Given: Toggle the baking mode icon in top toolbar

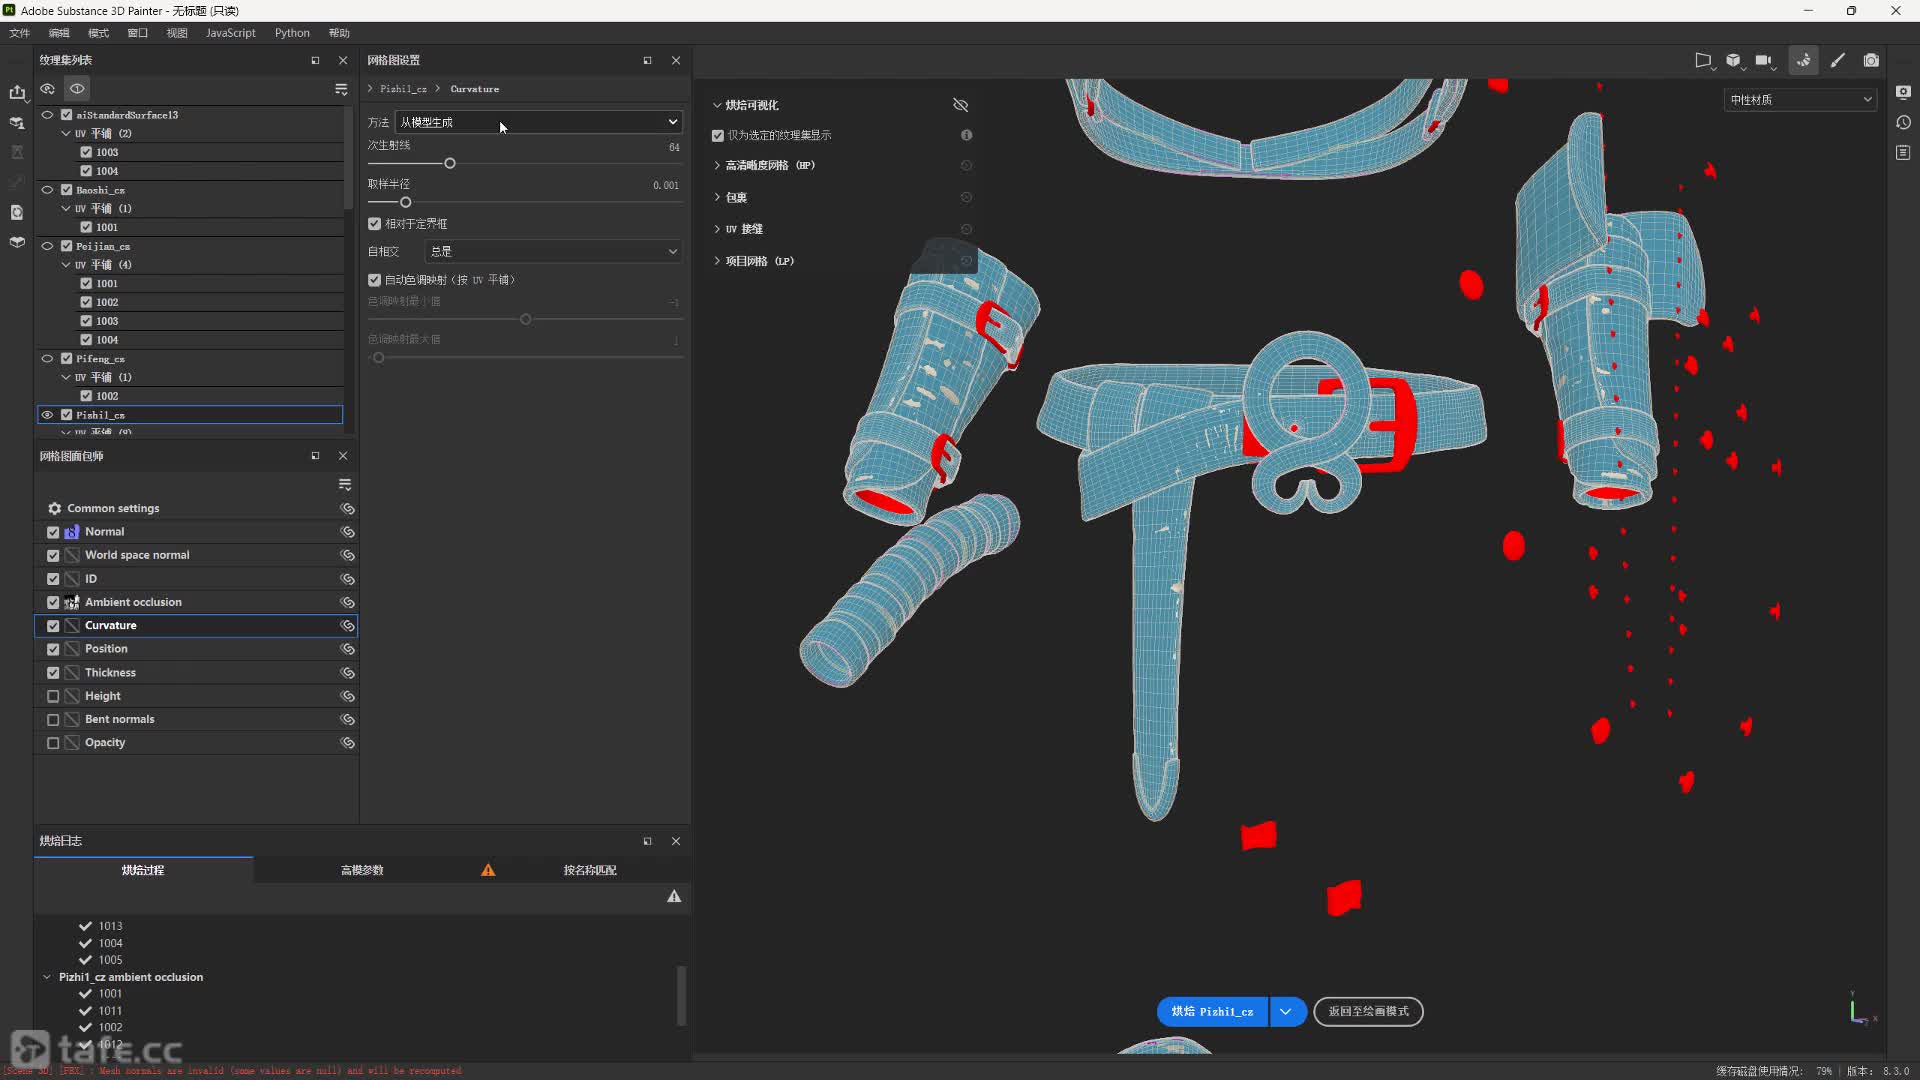Looking at the screenshot, I should click(x=1803, y=60).
